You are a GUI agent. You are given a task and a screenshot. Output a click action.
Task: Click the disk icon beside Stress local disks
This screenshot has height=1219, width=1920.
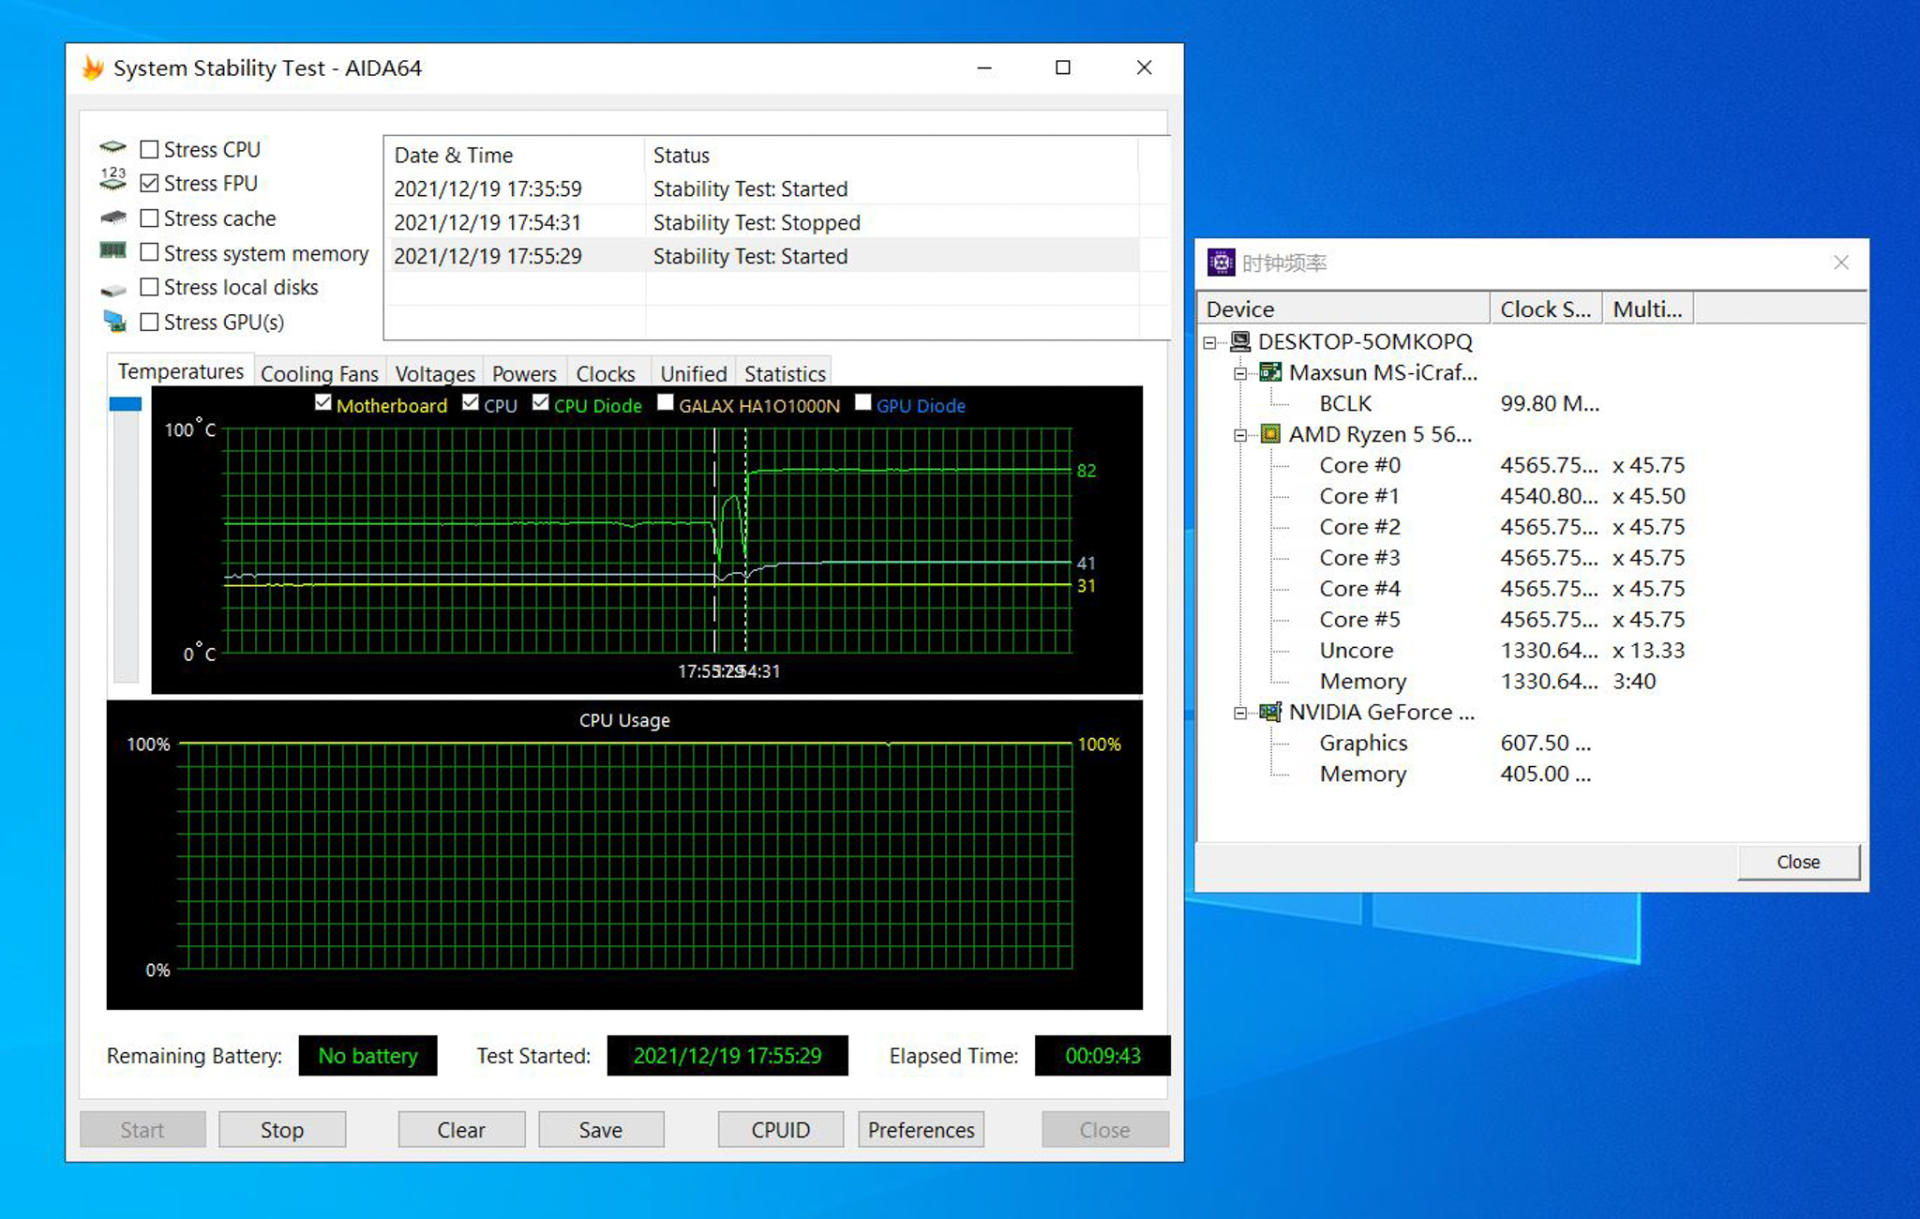click(113, 287)
